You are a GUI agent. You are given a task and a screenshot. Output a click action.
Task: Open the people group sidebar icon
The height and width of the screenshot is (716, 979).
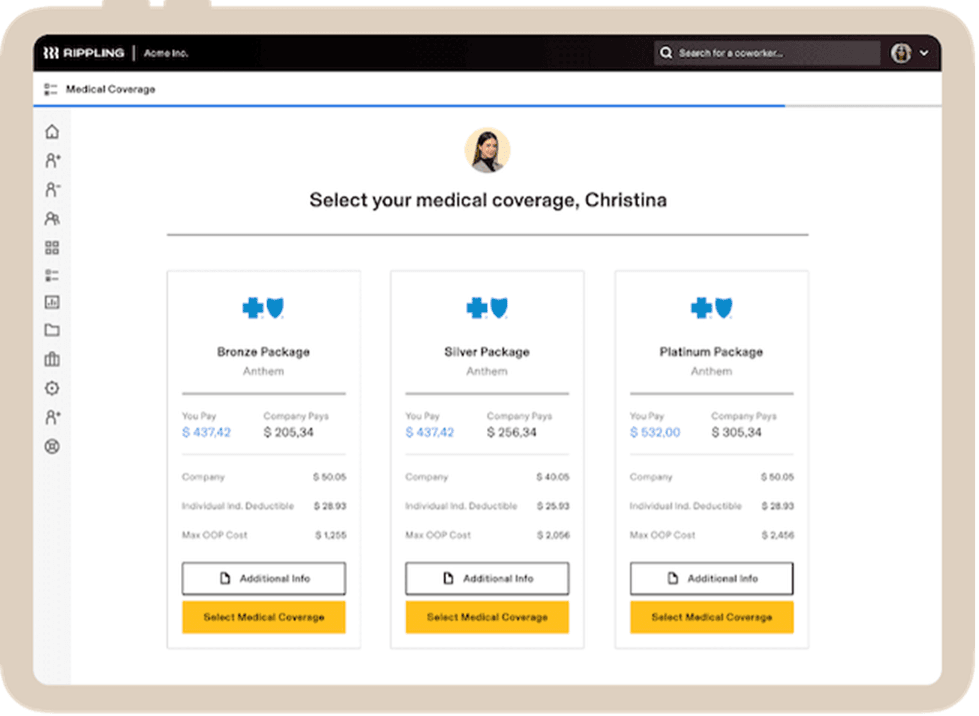[x=52, y=218]
